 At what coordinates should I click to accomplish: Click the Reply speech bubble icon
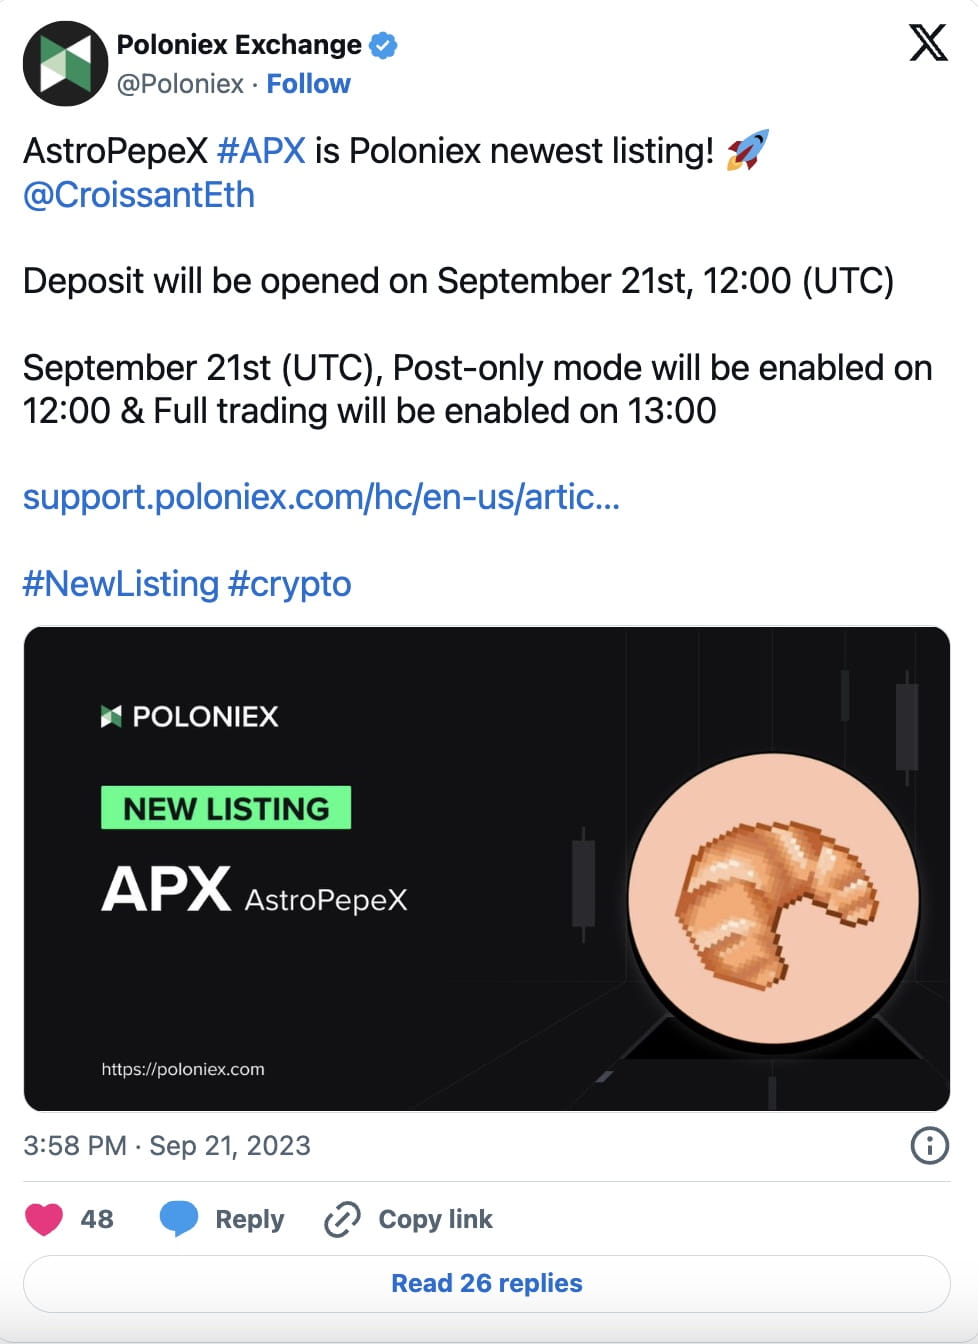tap(178, 1219)
